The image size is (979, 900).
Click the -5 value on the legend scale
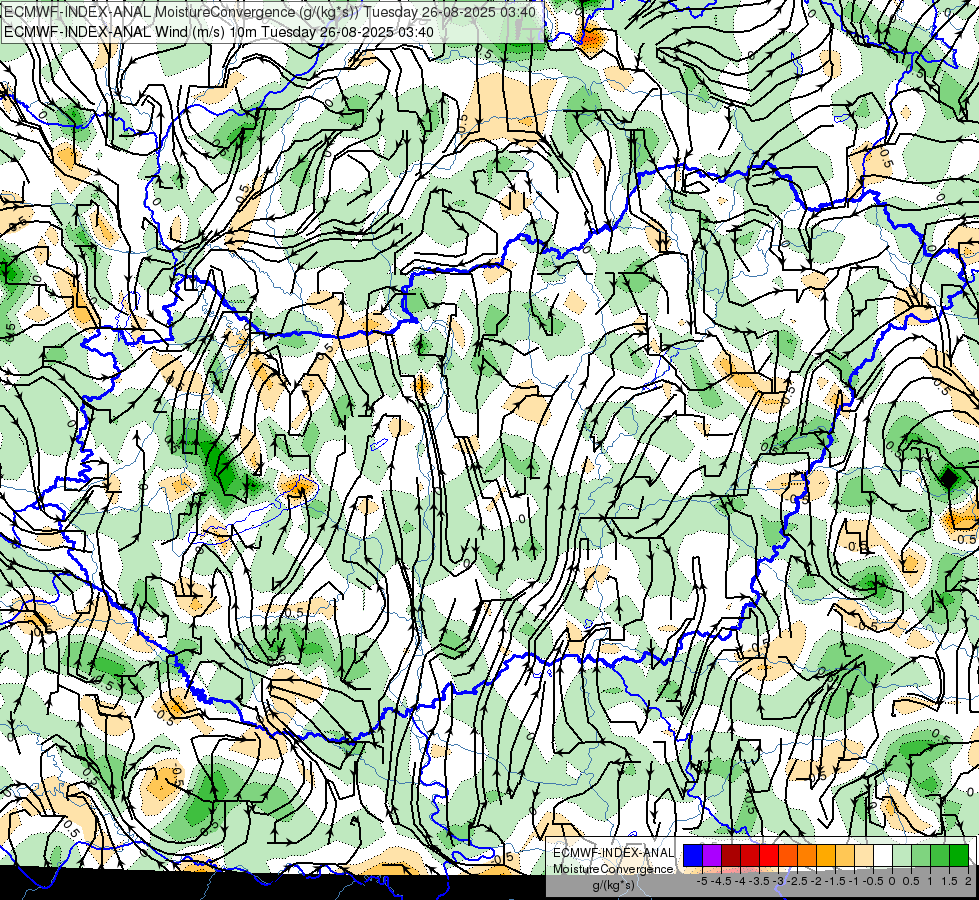(702, 881)
